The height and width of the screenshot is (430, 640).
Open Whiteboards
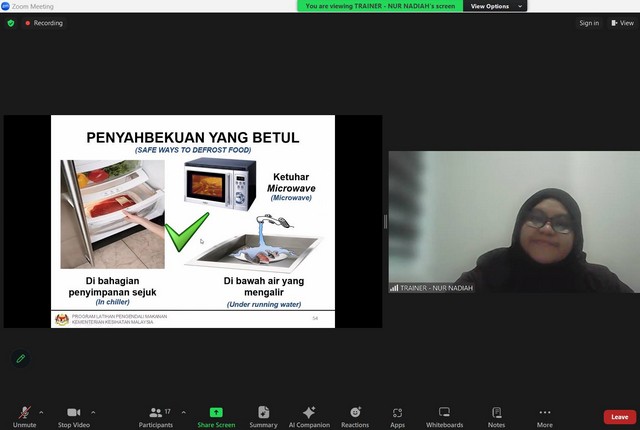pyautogui.click(x=445, y=414)
